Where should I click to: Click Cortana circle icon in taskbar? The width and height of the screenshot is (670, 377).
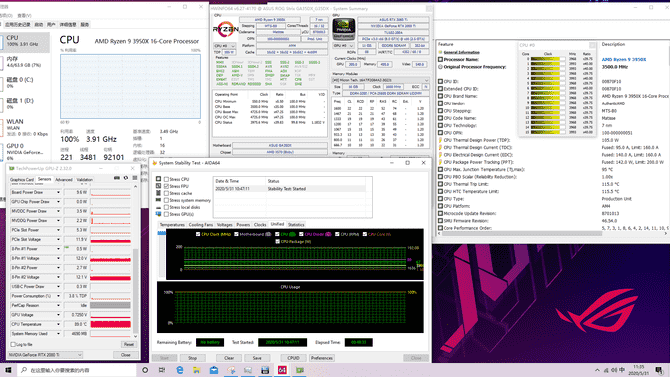pos(145,370)
